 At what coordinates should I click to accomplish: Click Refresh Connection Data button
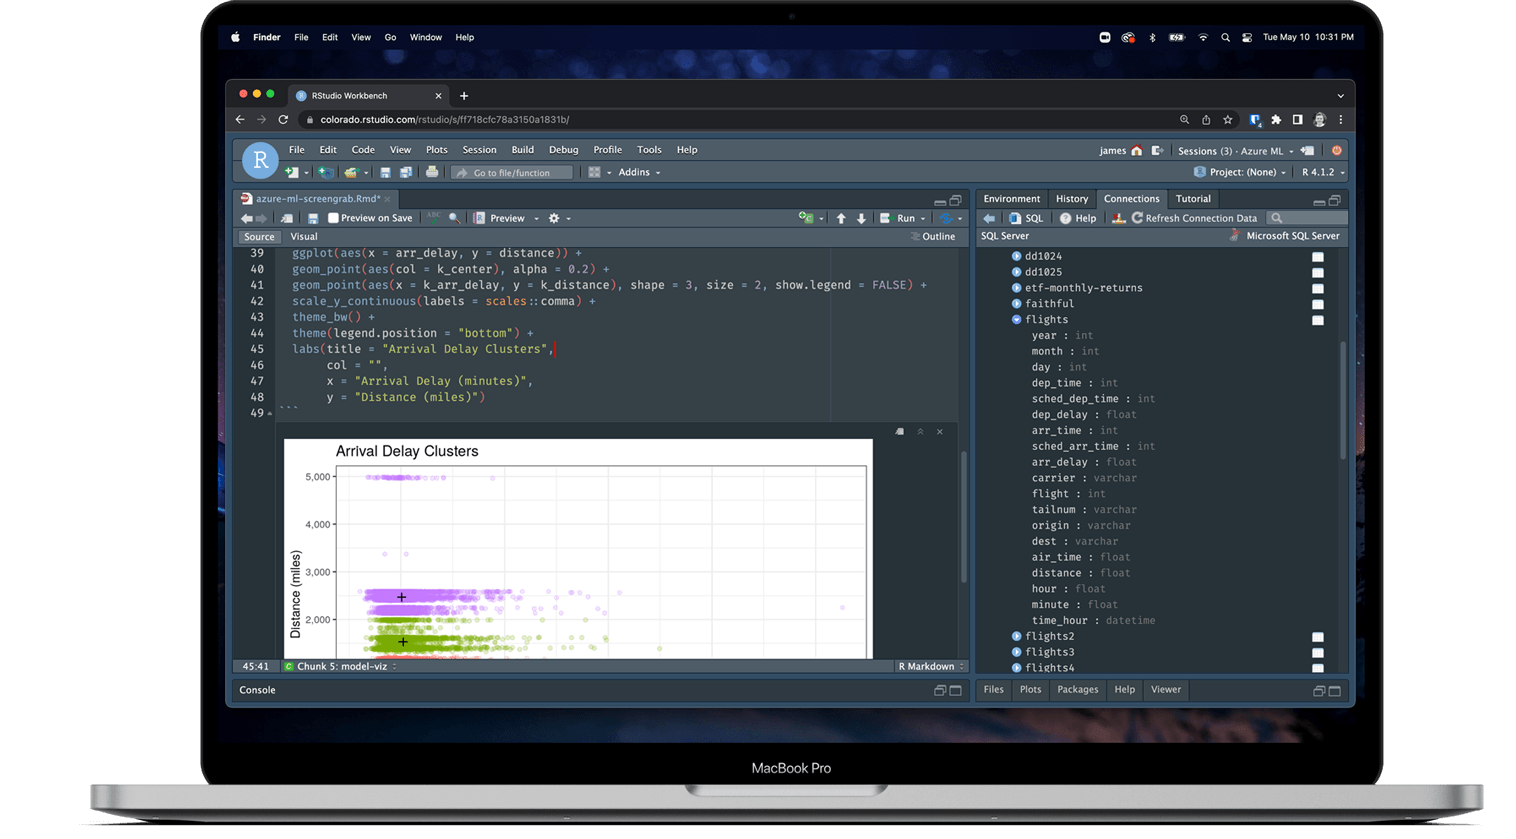coord(1194,218)
